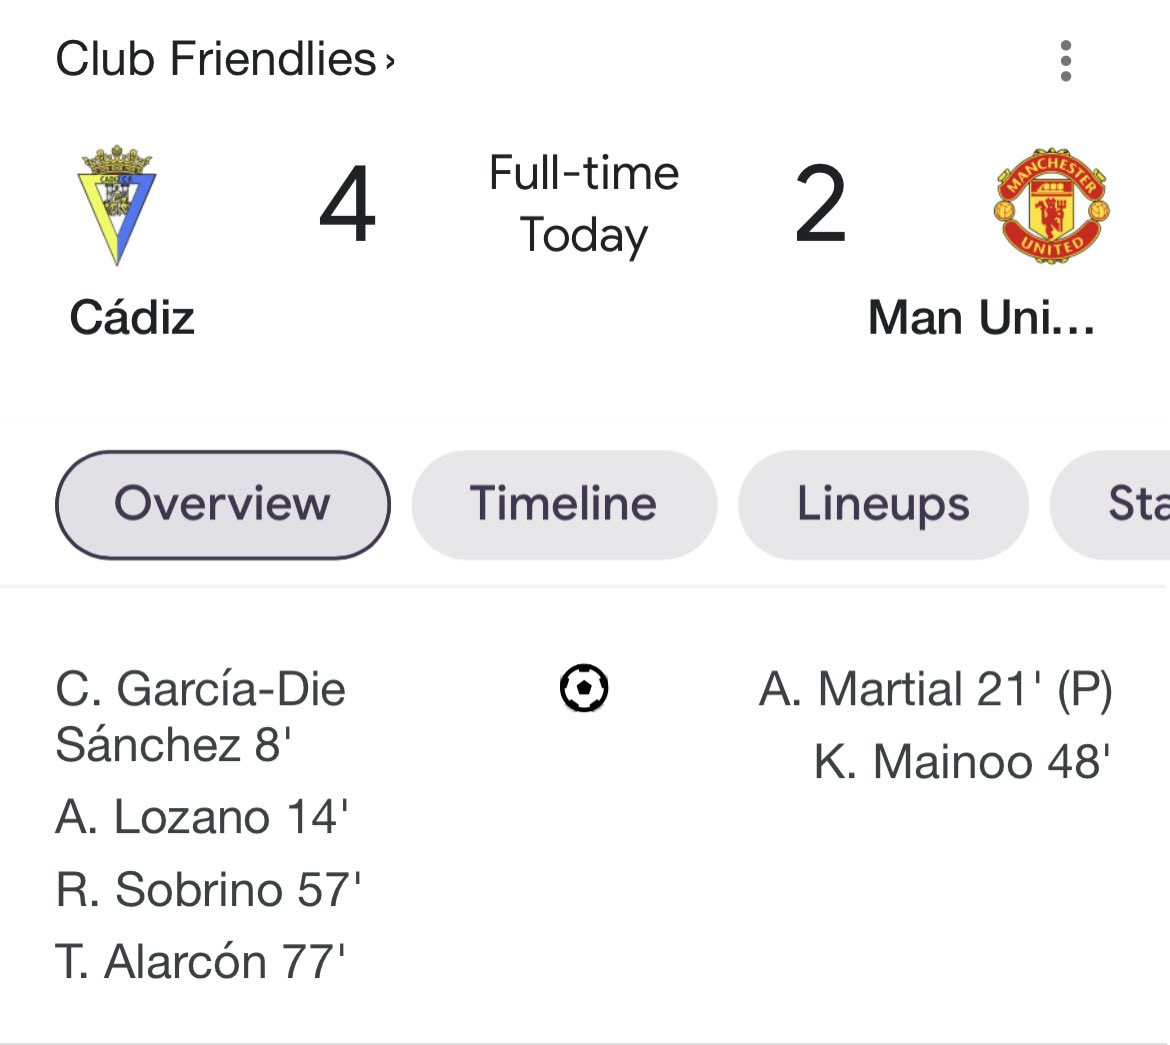Screen dimensions: 1170x1045
Task: Open the Man United team name link
Action: pyautogui.click(x=981, y=318)
